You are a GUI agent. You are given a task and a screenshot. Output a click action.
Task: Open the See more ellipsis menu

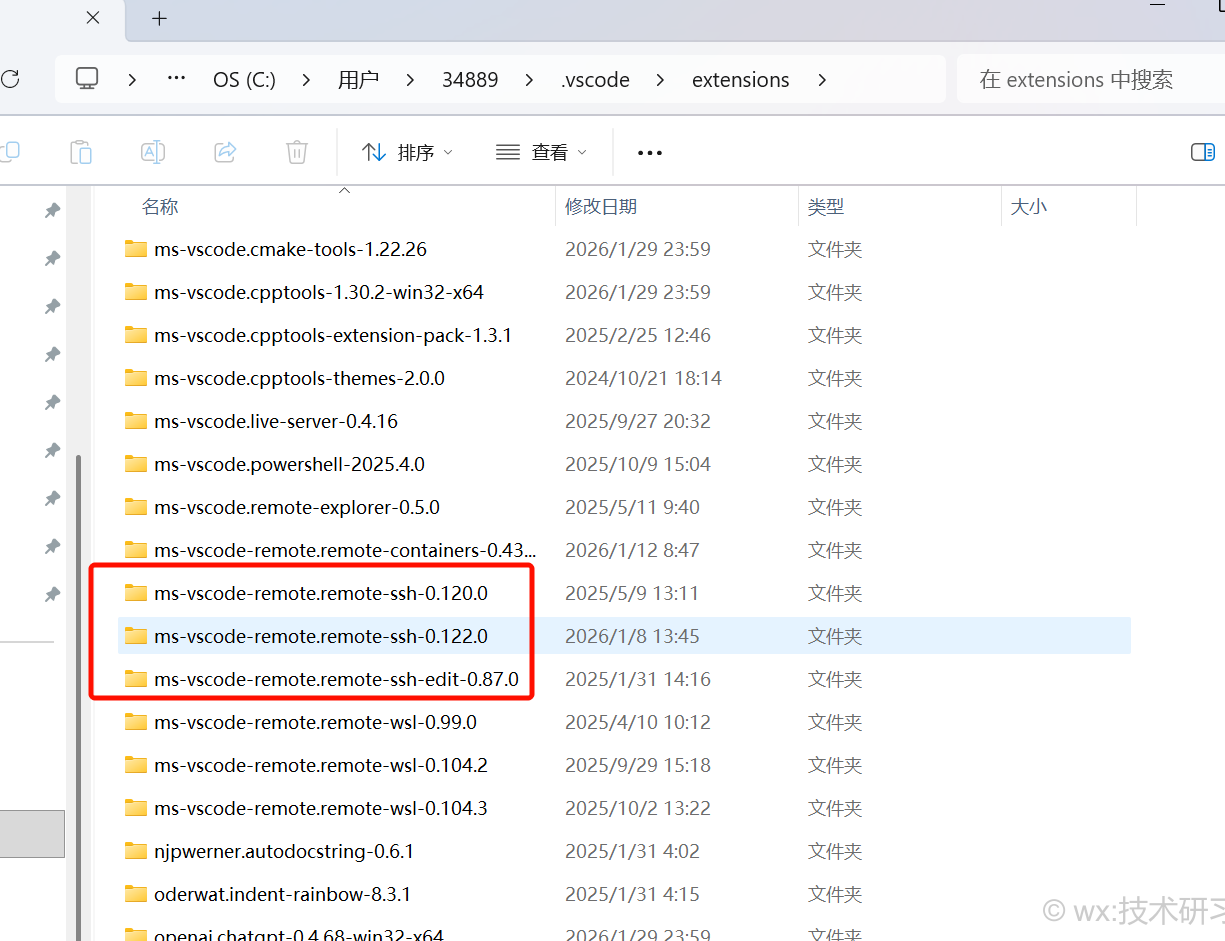650,152
